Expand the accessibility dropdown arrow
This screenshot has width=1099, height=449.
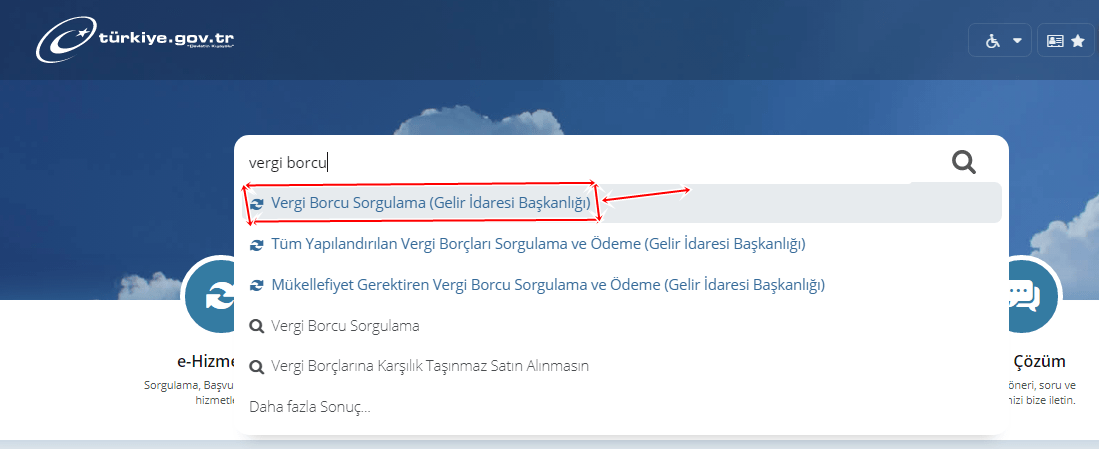click(1017, 41)
